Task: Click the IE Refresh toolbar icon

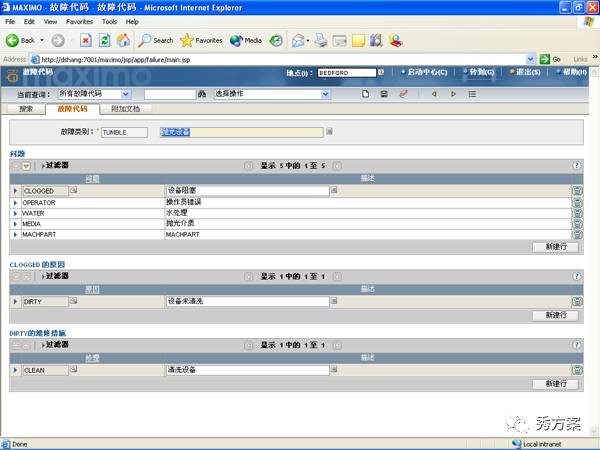Action: click(104, 41)
